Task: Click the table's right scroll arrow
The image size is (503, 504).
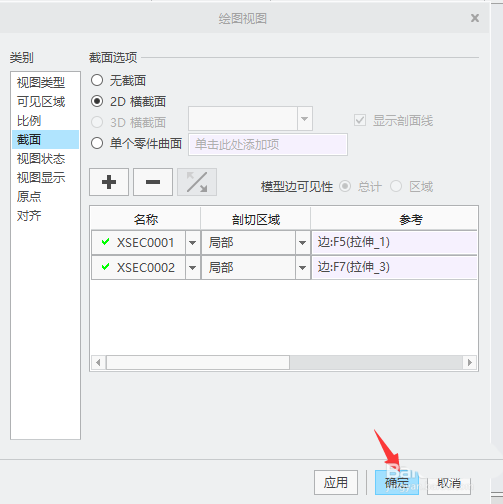Action: click(470, 362)
